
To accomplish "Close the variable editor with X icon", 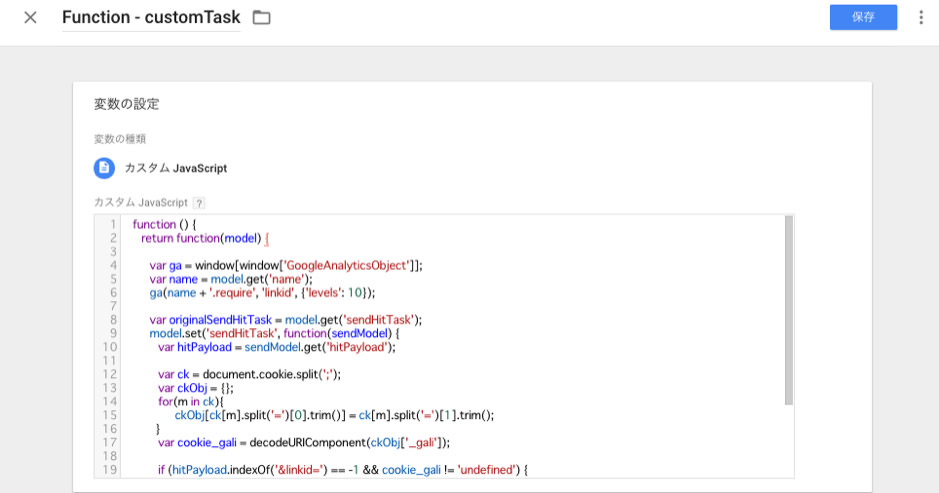I will 30,18.
